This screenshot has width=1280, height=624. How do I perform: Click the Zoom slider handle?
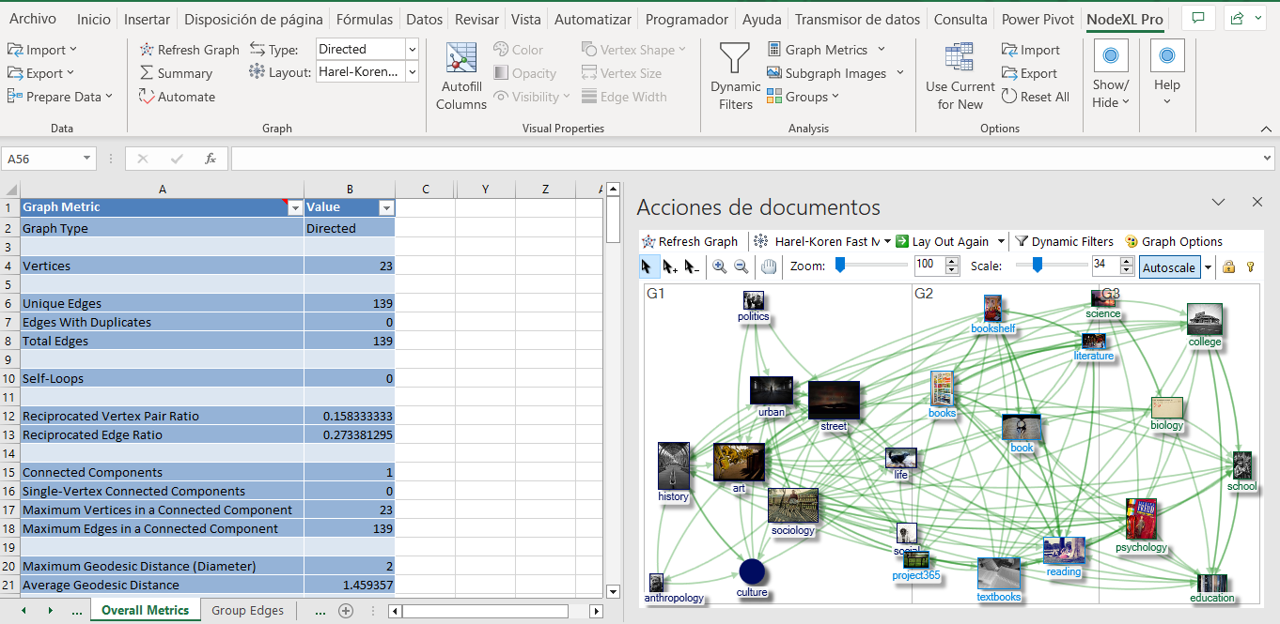click(841, 265)
